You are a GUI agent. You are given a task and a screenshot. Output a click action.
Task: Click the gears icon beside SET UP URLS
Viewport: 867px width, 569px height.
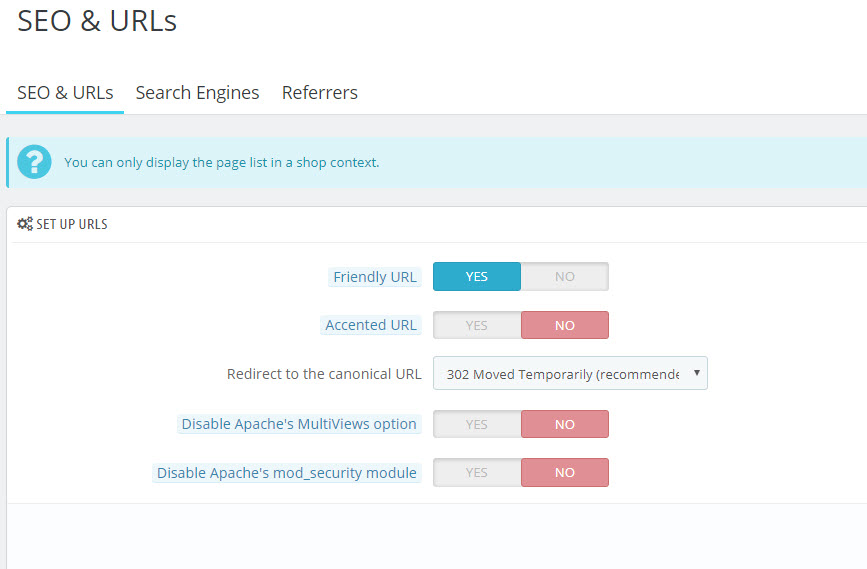(25, 224)
